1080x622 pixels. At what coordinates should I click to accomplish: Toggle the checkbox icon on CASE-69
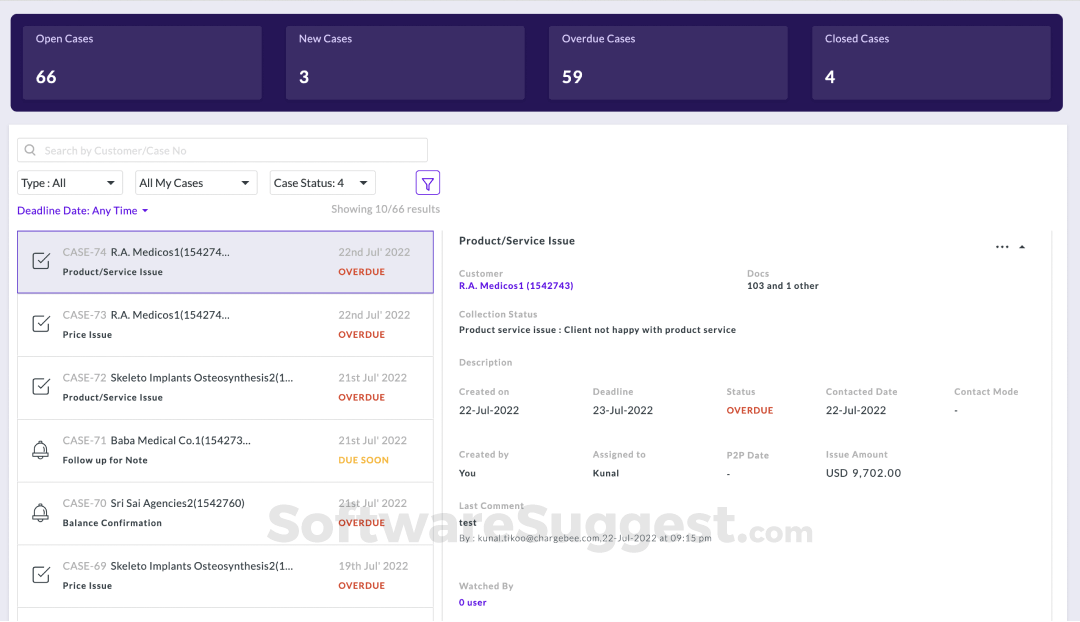tap(40, 575)
